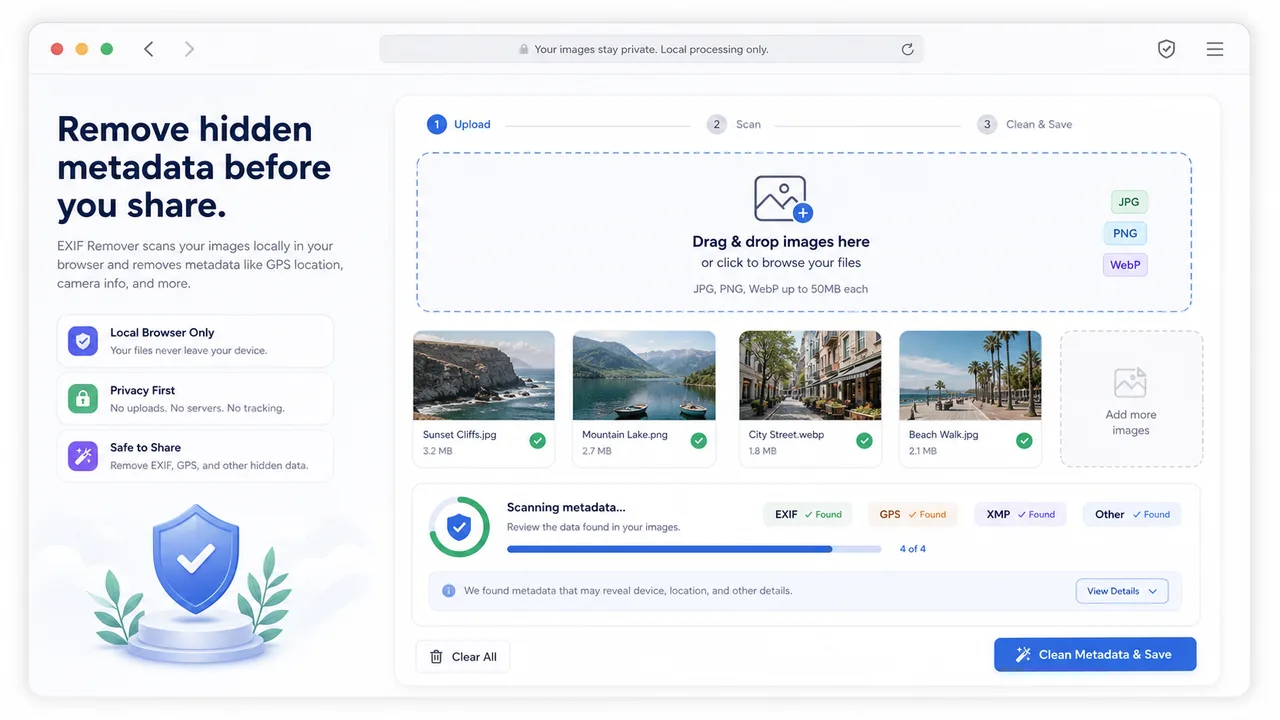Toggle green checkmark on Sunset Cliffs.jpg
The image size is (1280, 720).
pos(538,441)
